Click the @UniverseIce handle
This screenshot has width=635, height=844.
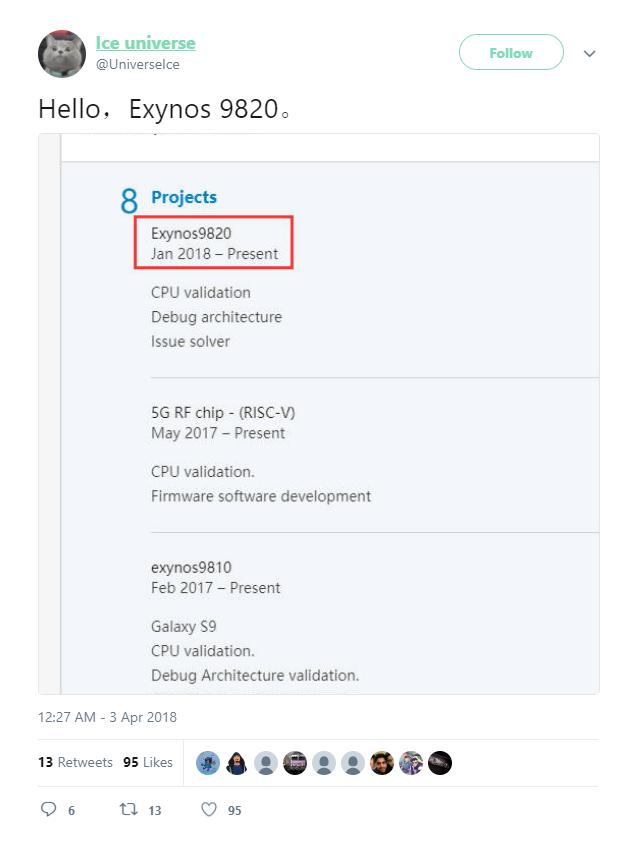point(137,65)
